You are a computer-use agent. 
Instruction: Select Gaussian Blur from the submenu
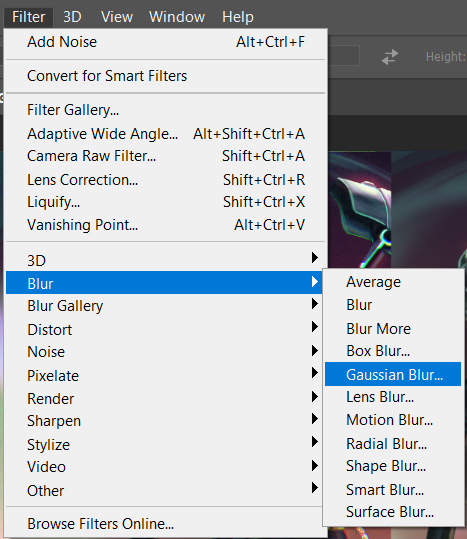[x=393, y=374]
